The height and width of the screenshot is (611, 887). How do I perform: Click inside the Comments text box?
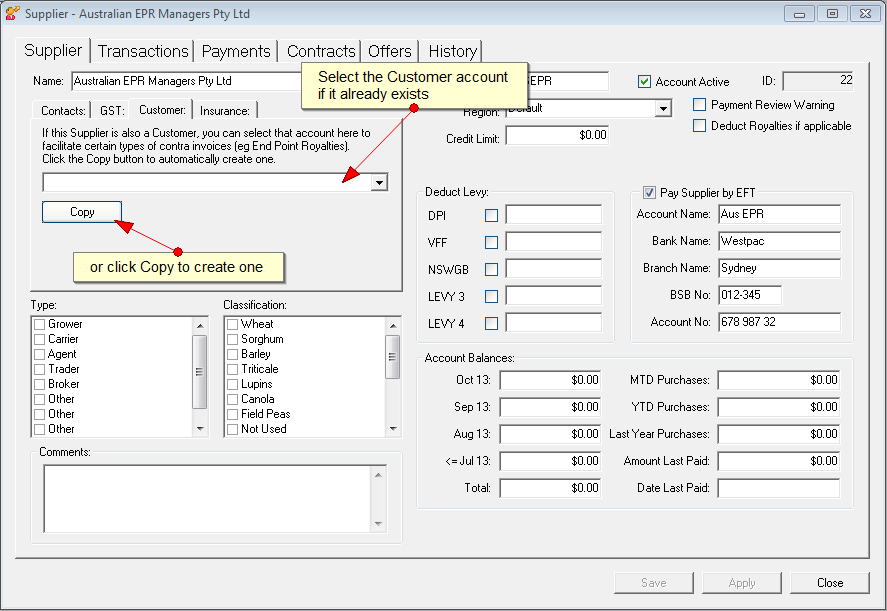coord(207,497)
